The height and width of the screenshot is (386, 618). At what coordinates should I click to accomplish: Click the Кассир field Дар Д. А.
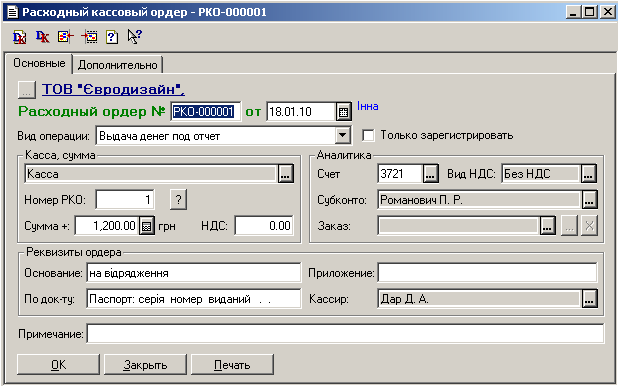click(479, 299)
